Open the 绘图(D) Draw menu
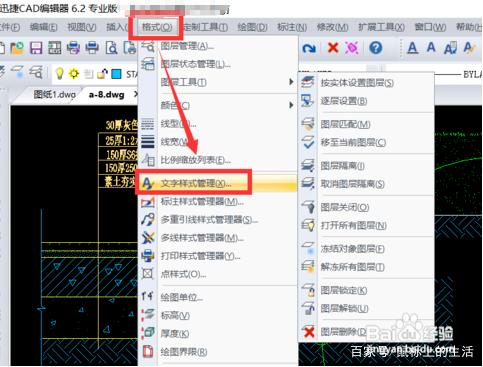 (x=252, y=27)
